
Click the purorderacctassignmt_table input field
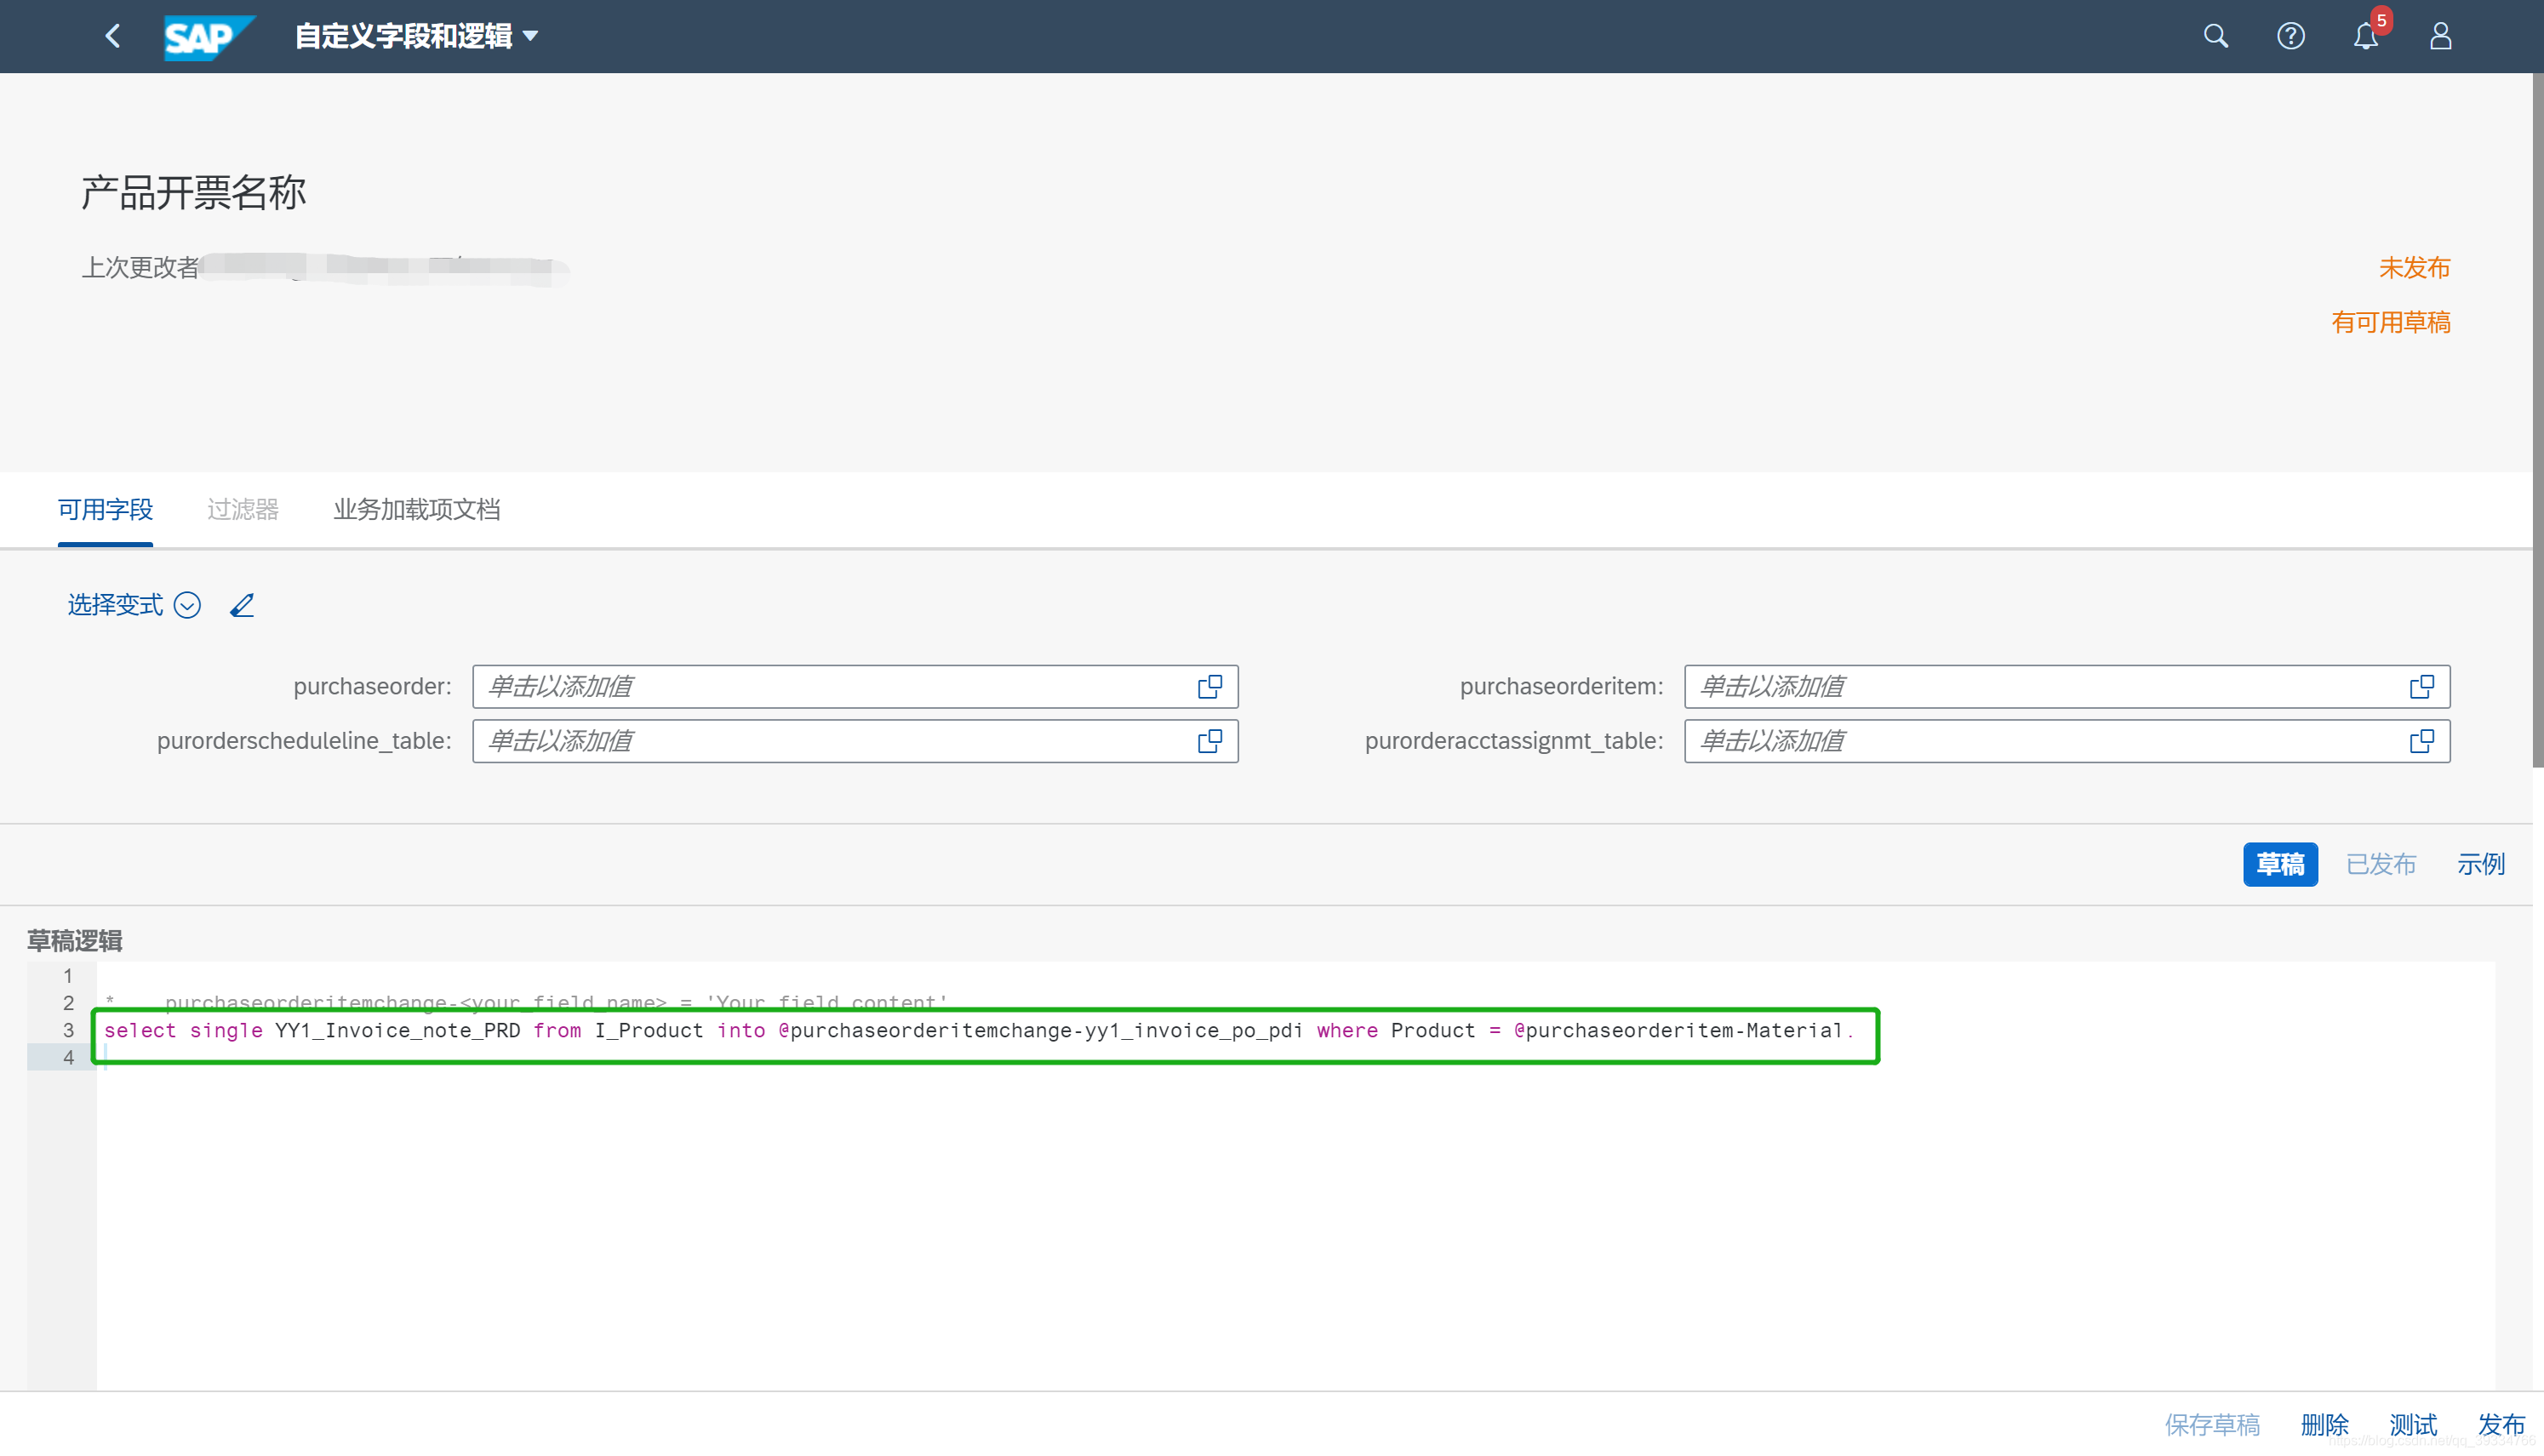[x=2067, y=741]
